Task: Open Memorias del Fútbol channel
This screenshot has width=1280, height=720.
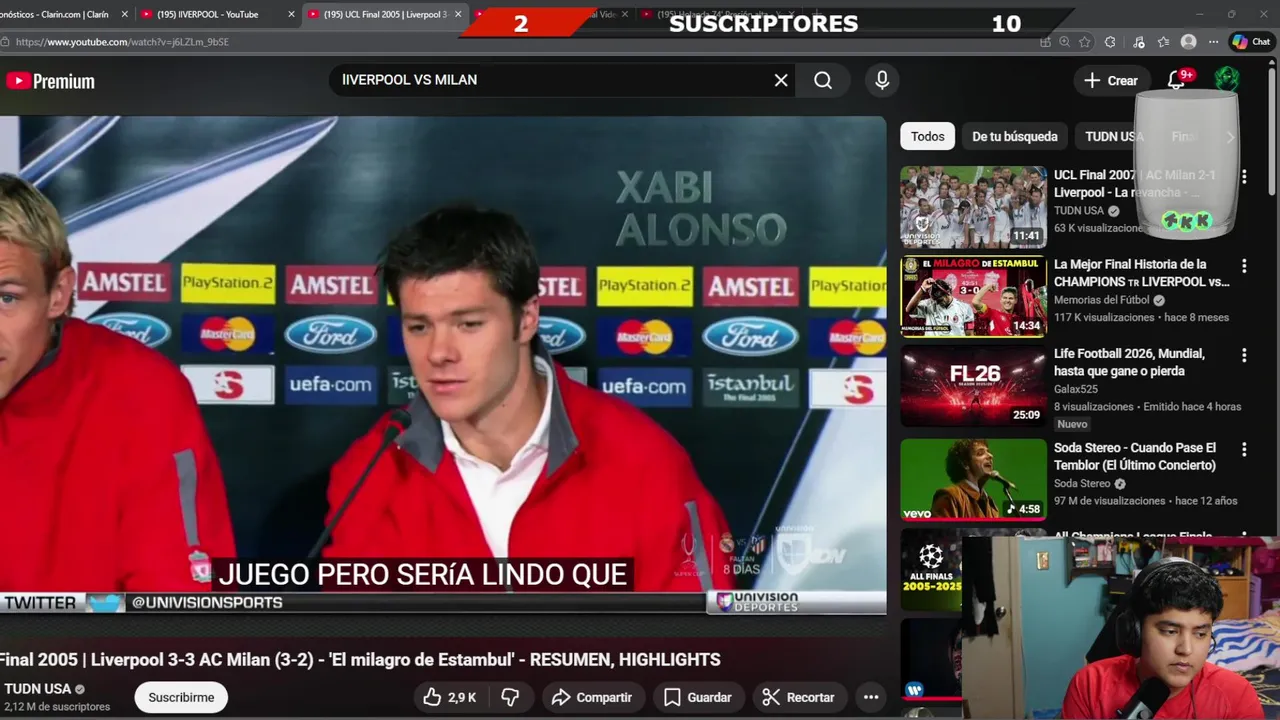Action: click(1101, 300)
